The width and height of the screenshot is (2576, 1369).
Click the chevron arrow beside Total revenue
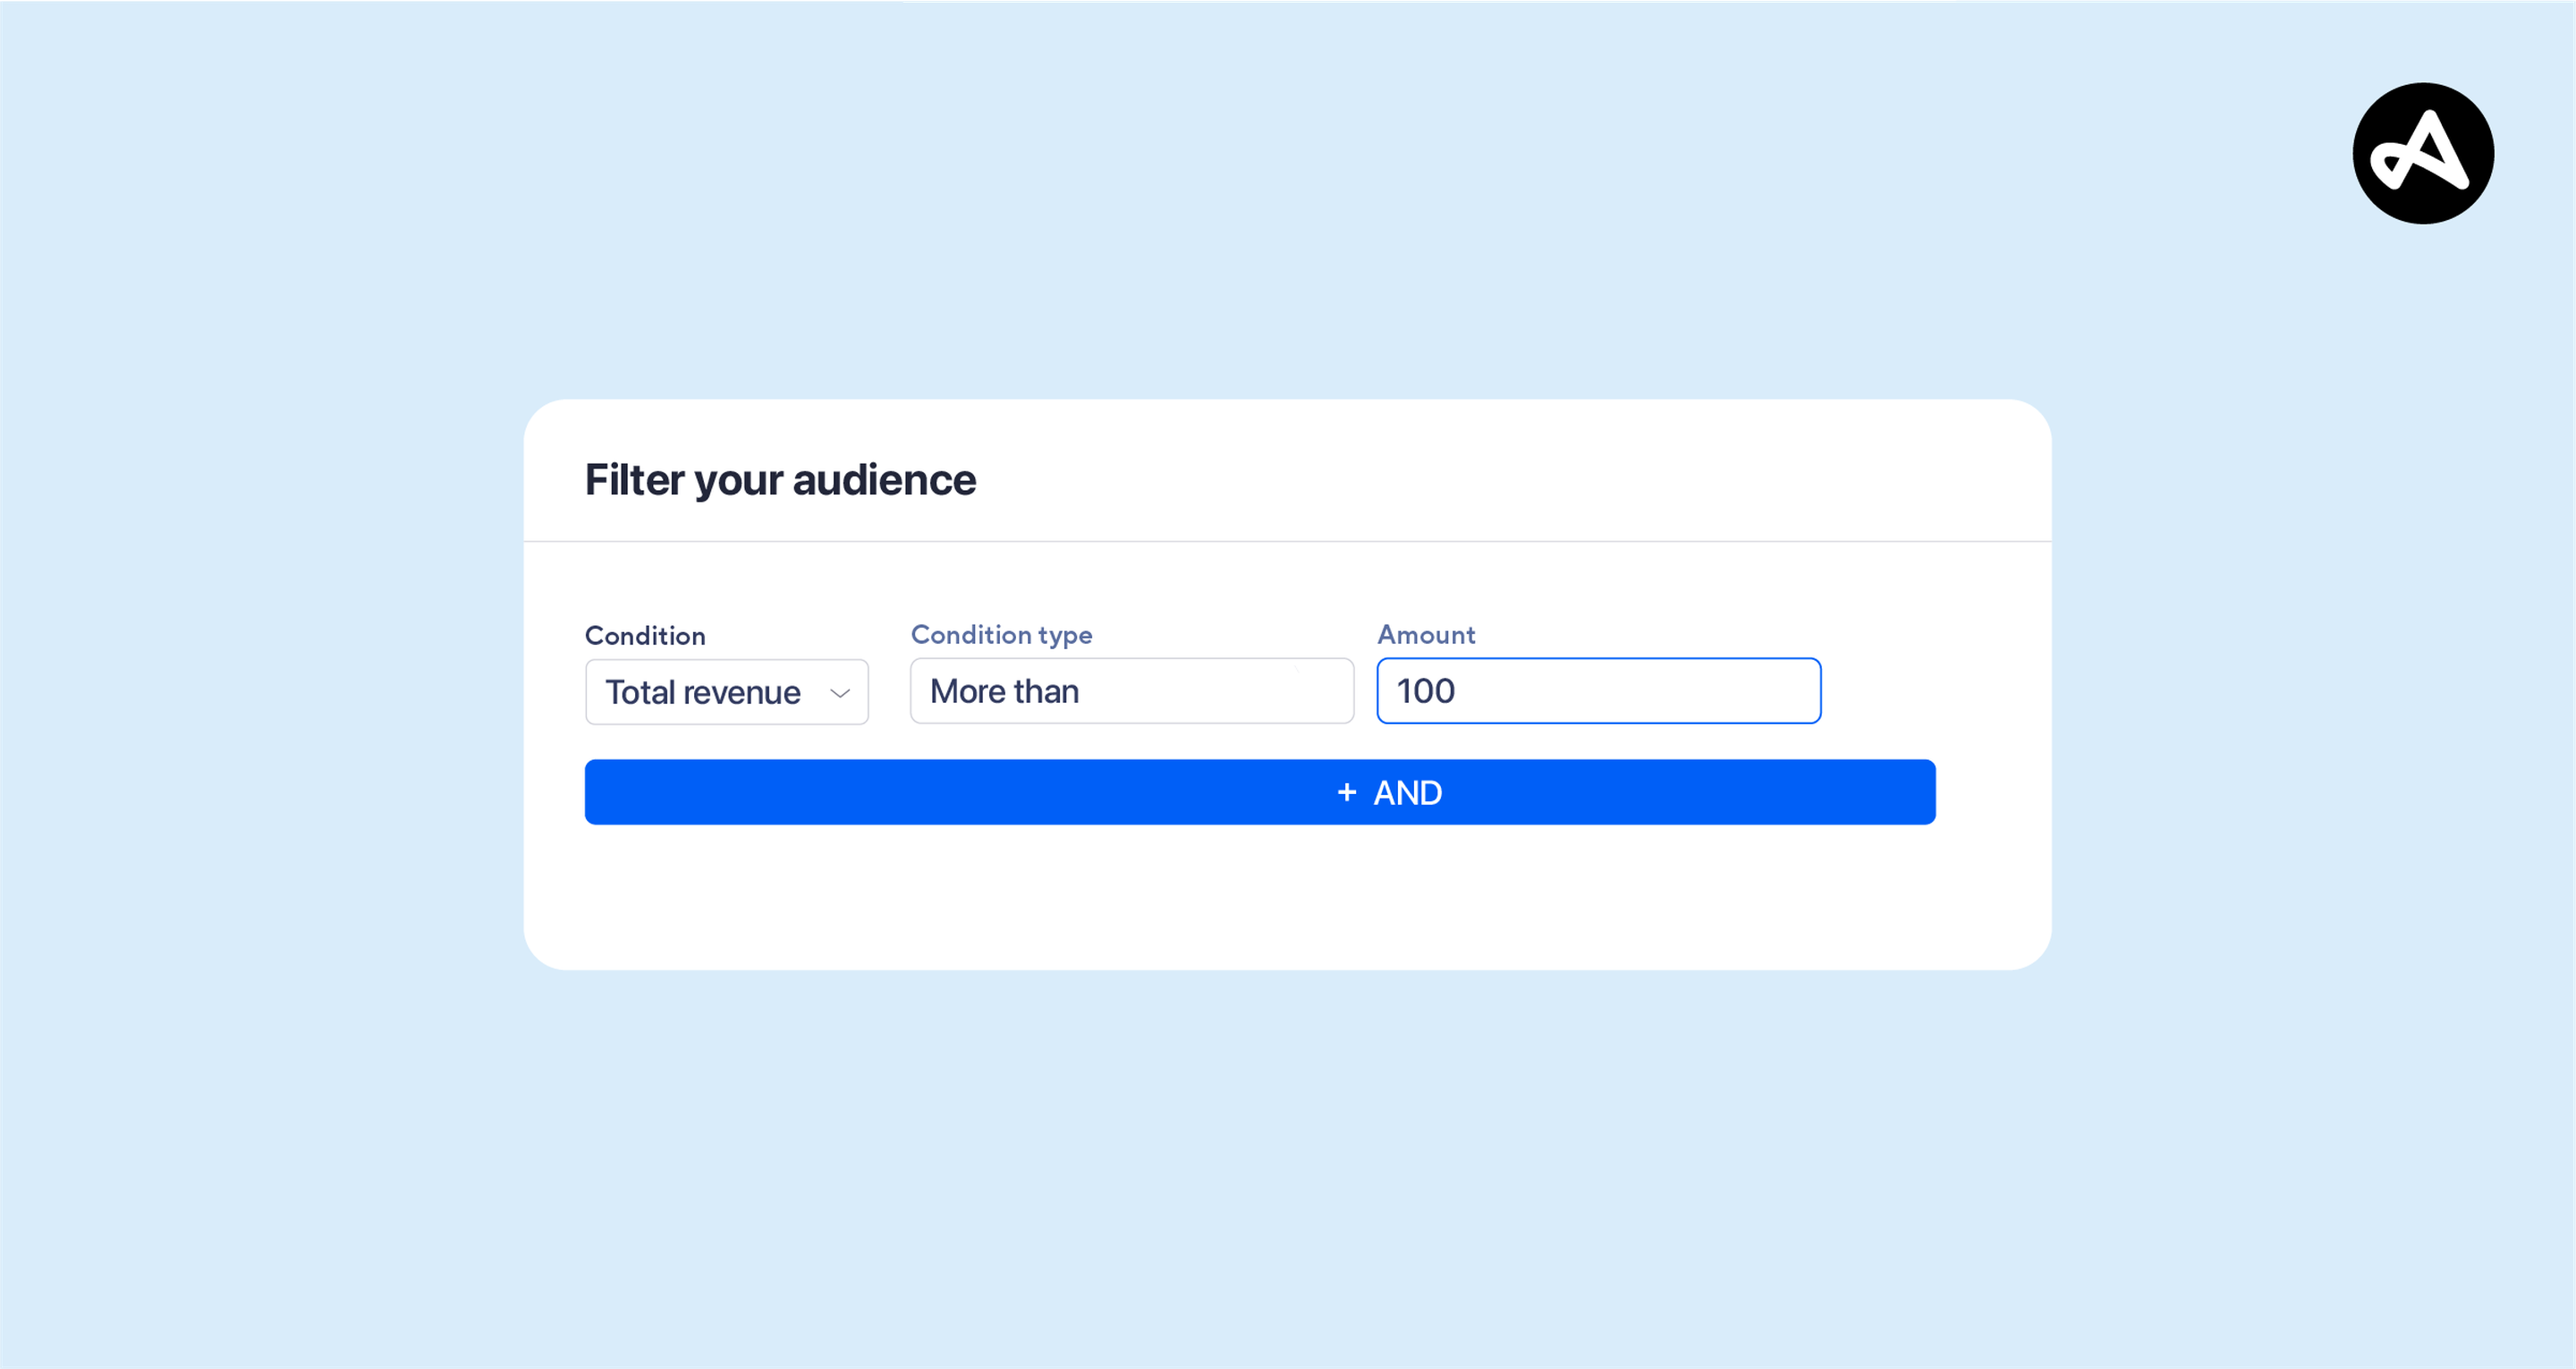pyautogui.click(x=839, y=692)
